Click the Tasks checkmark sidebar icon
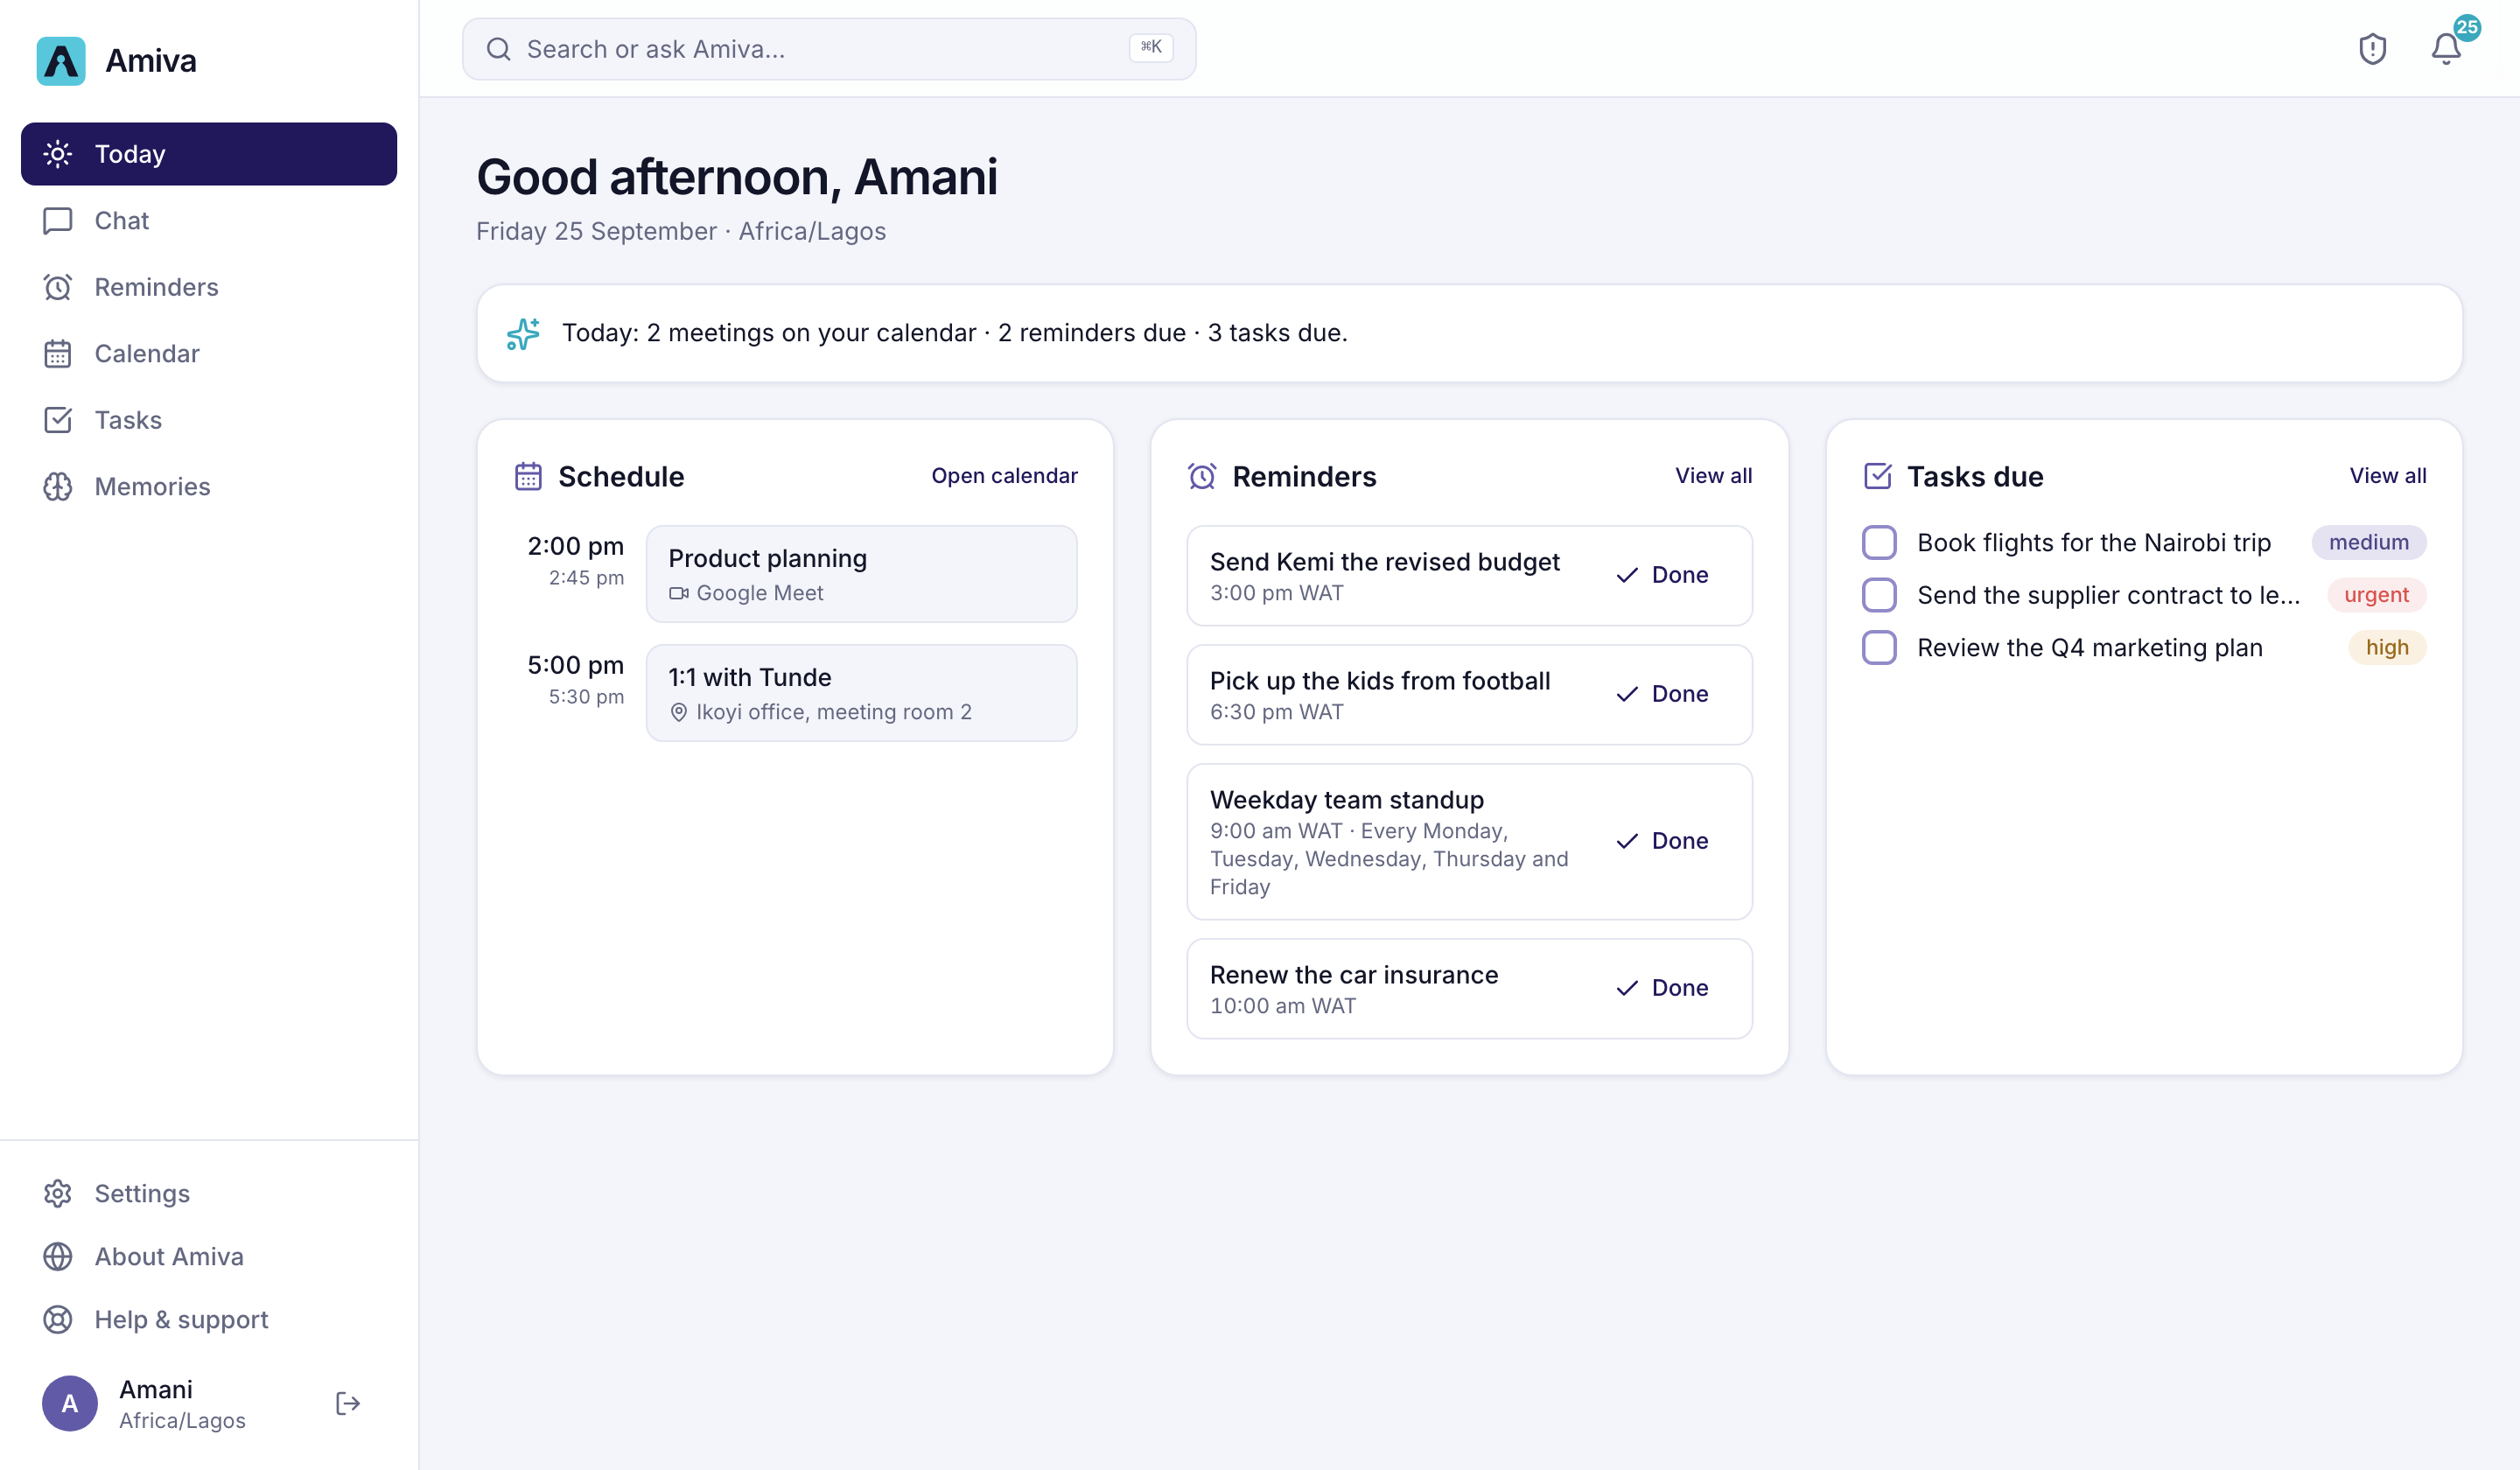This screenshot has width=2520, height=1470. [58, 420]
